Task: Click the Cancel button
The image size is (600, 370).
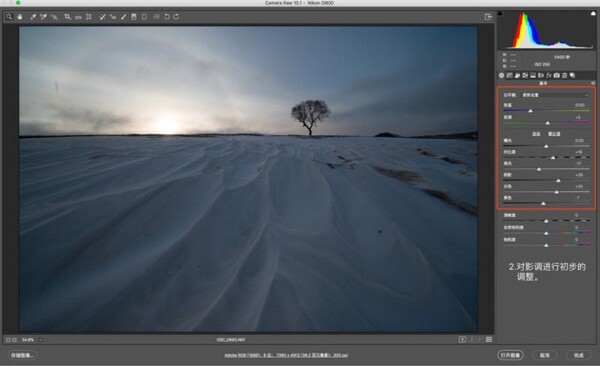Action: tap(545, 355)
